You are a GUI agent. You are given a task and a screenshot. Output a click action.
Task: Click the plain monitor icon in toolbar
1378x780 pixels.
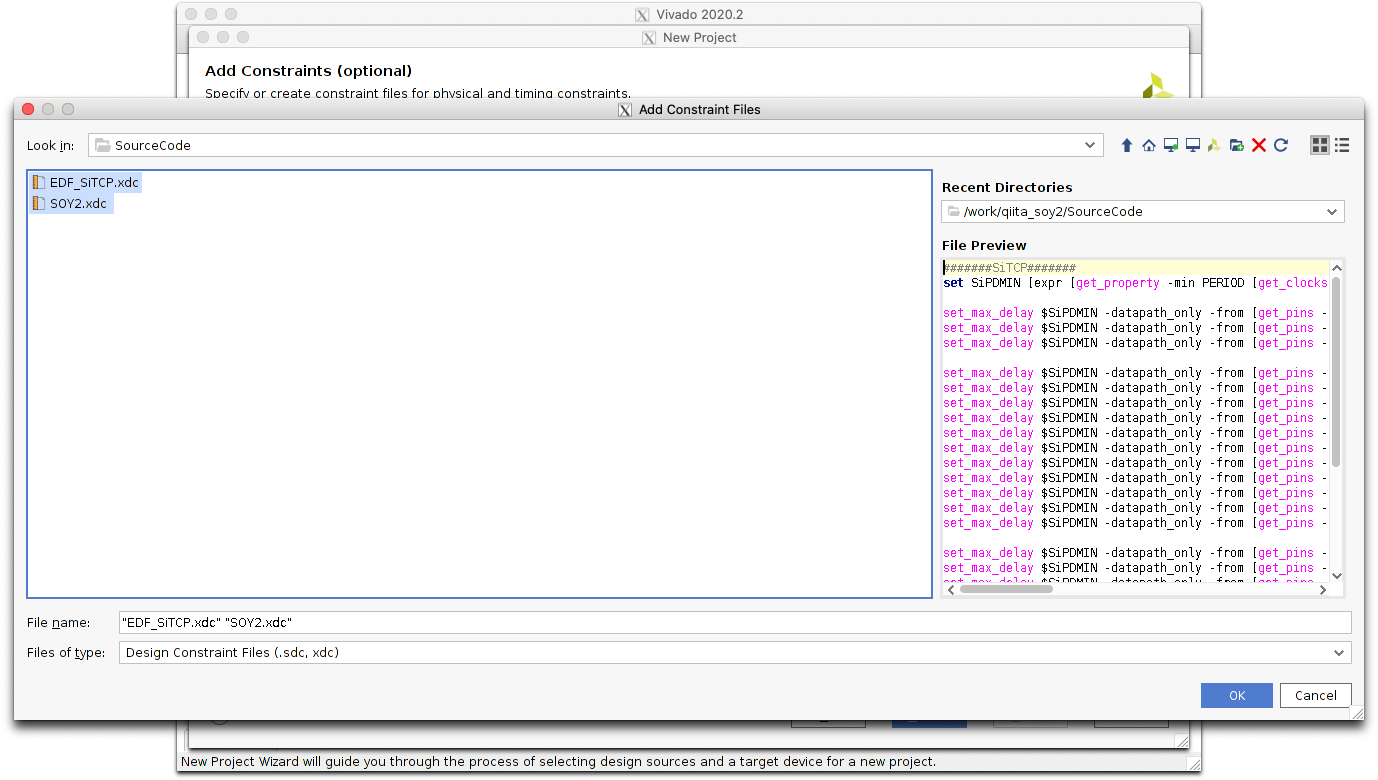click(1193, 145)
